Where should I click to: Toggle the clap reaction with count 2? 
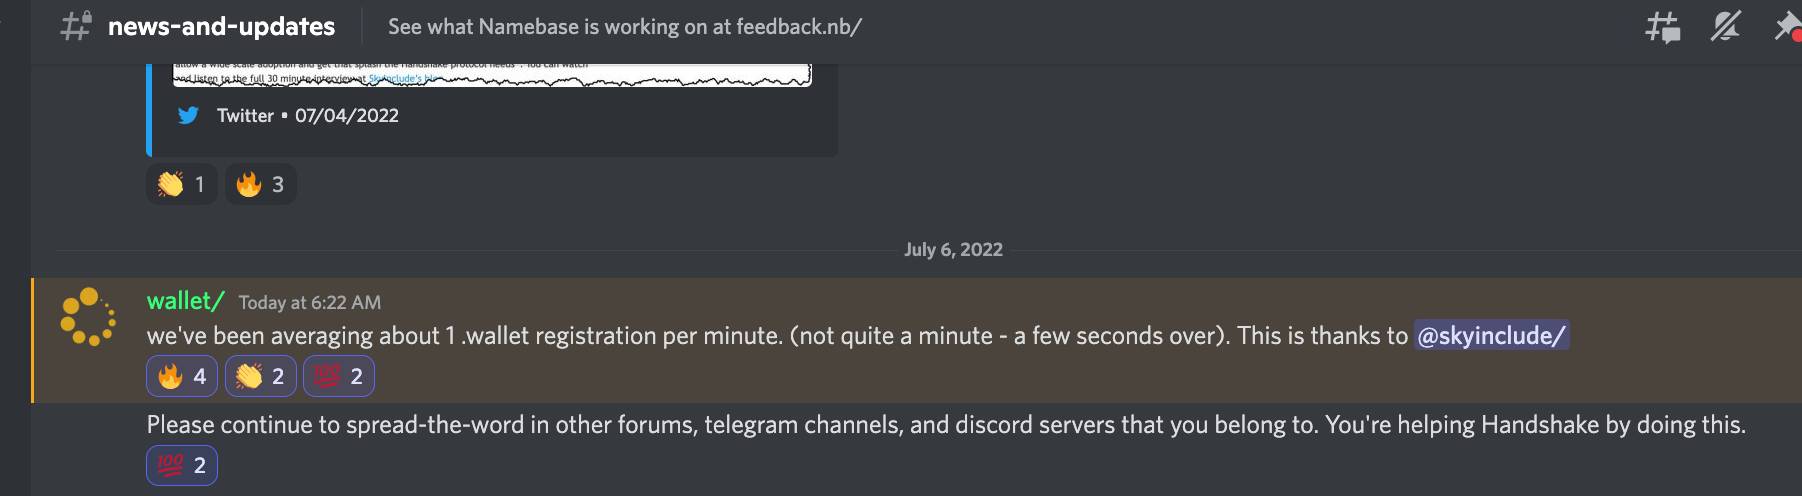261,376
